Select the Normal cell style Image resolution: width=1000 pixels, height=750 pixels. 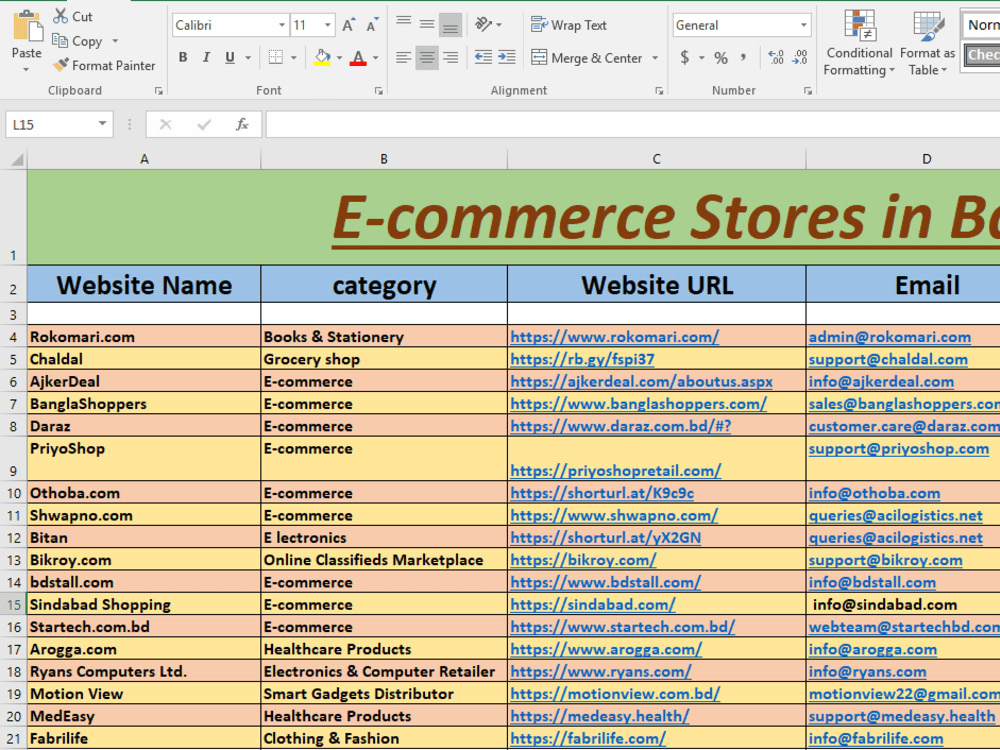coord(981,25)
